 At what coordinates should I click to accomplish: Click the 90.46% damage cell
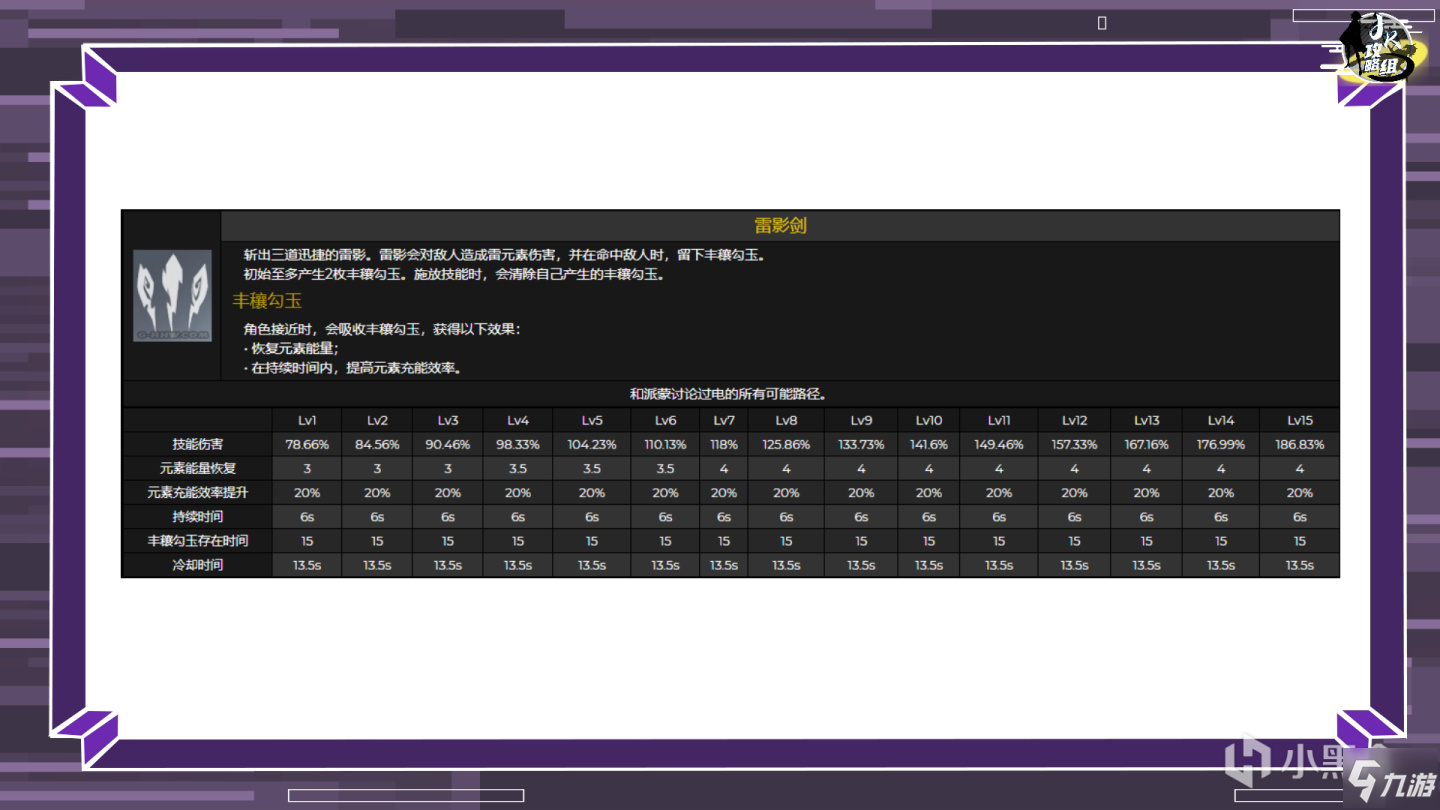tap(448, 445)
